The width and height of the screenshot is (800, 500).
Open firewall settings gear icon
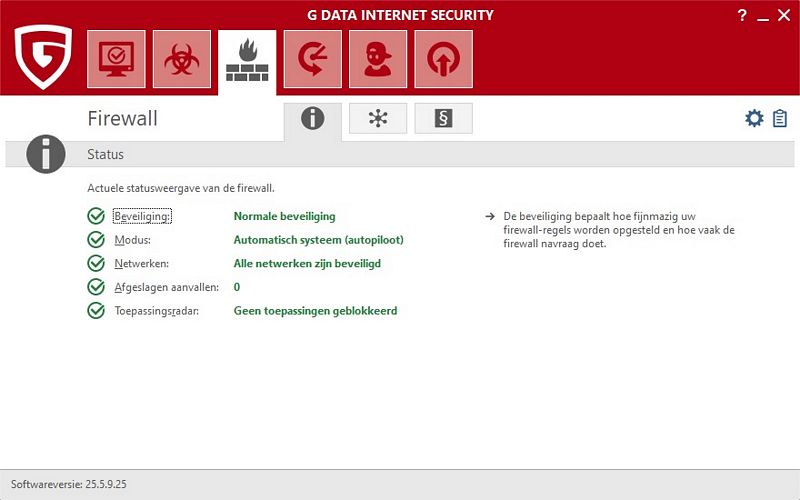point(754,118)
